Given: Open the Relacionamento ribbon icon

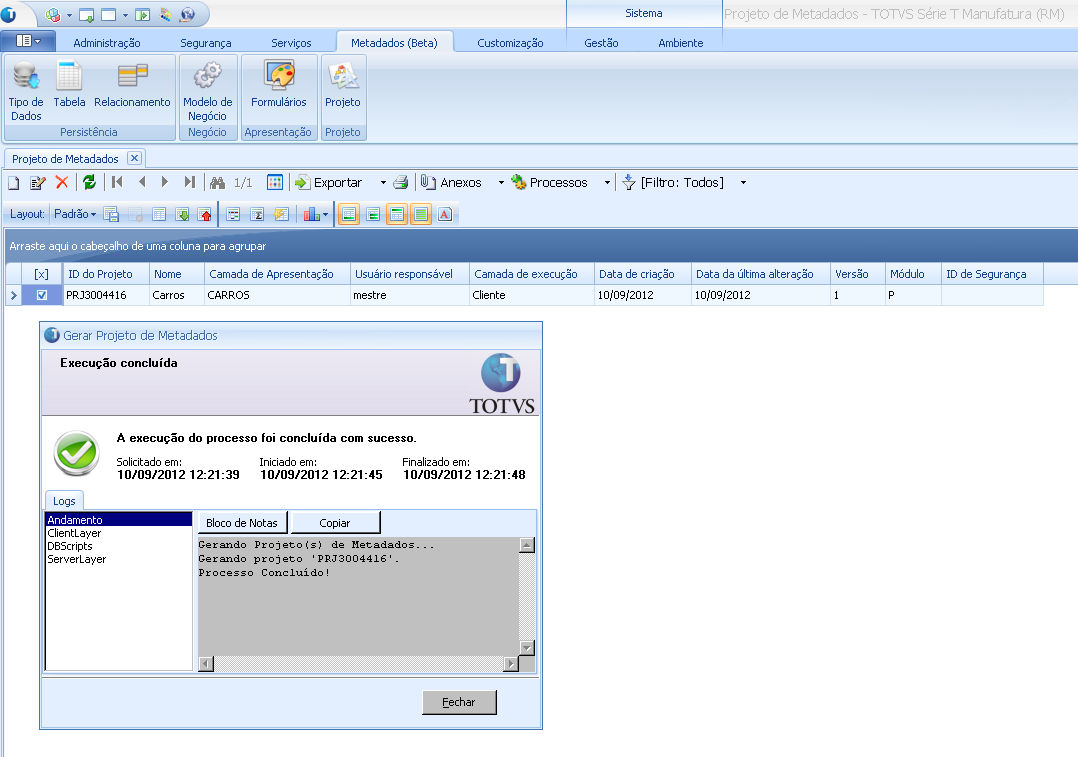Looking at the screenshot, I should click(132, 85).
